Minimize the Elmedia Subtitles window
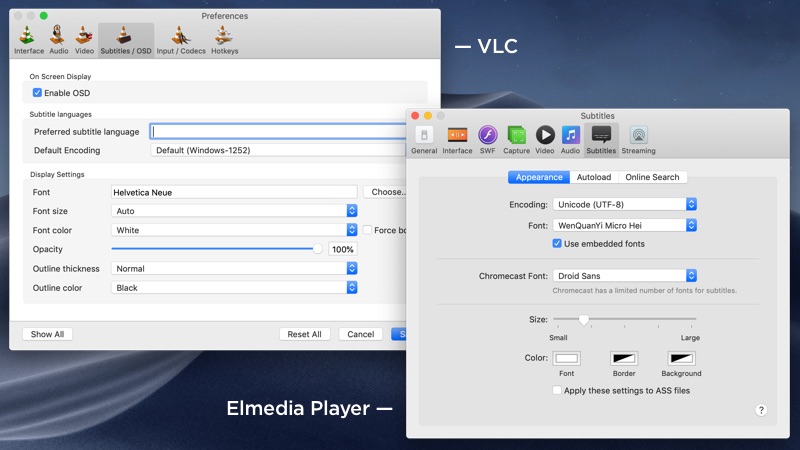The width and height of the screenshot is (800, 450). [x=428, y=116]
